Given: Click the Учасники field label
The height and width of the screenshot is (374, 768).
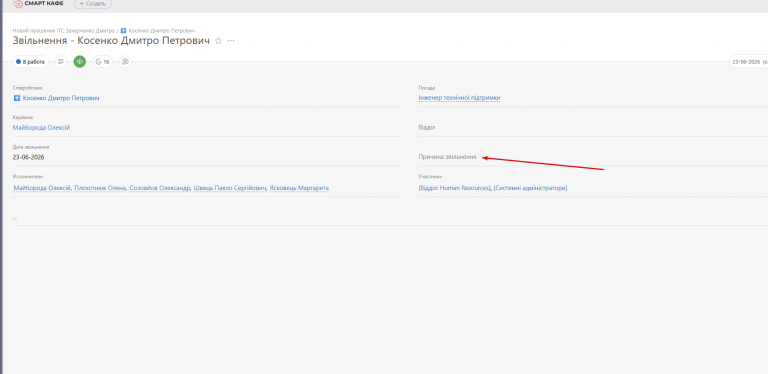Looking at the screenshot, I should [x=430, y=176].
